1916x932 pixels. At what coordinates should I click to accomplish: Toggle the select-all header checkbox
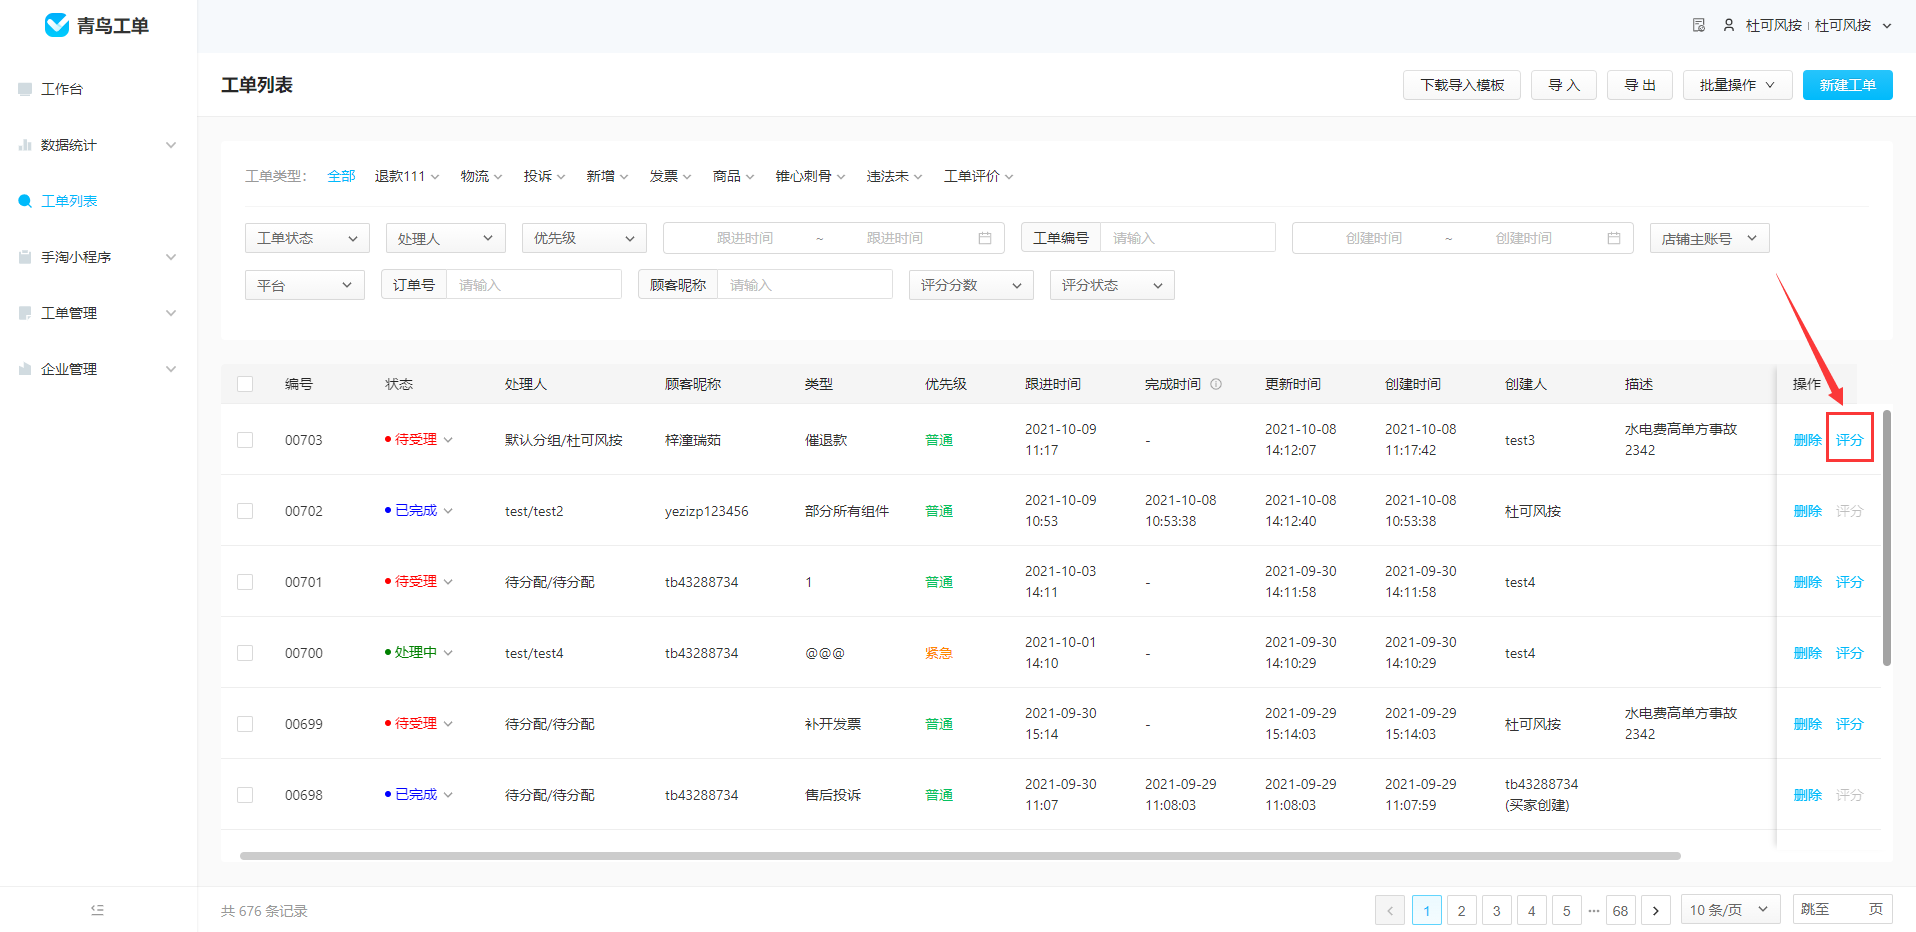coord(245,384)
